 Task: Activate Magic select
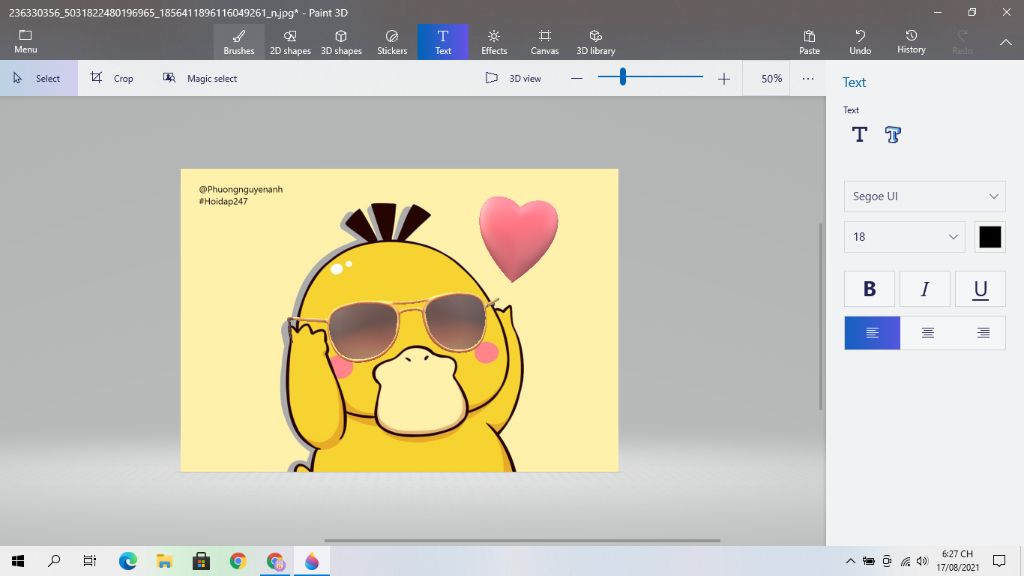click(x=200, y=78)
